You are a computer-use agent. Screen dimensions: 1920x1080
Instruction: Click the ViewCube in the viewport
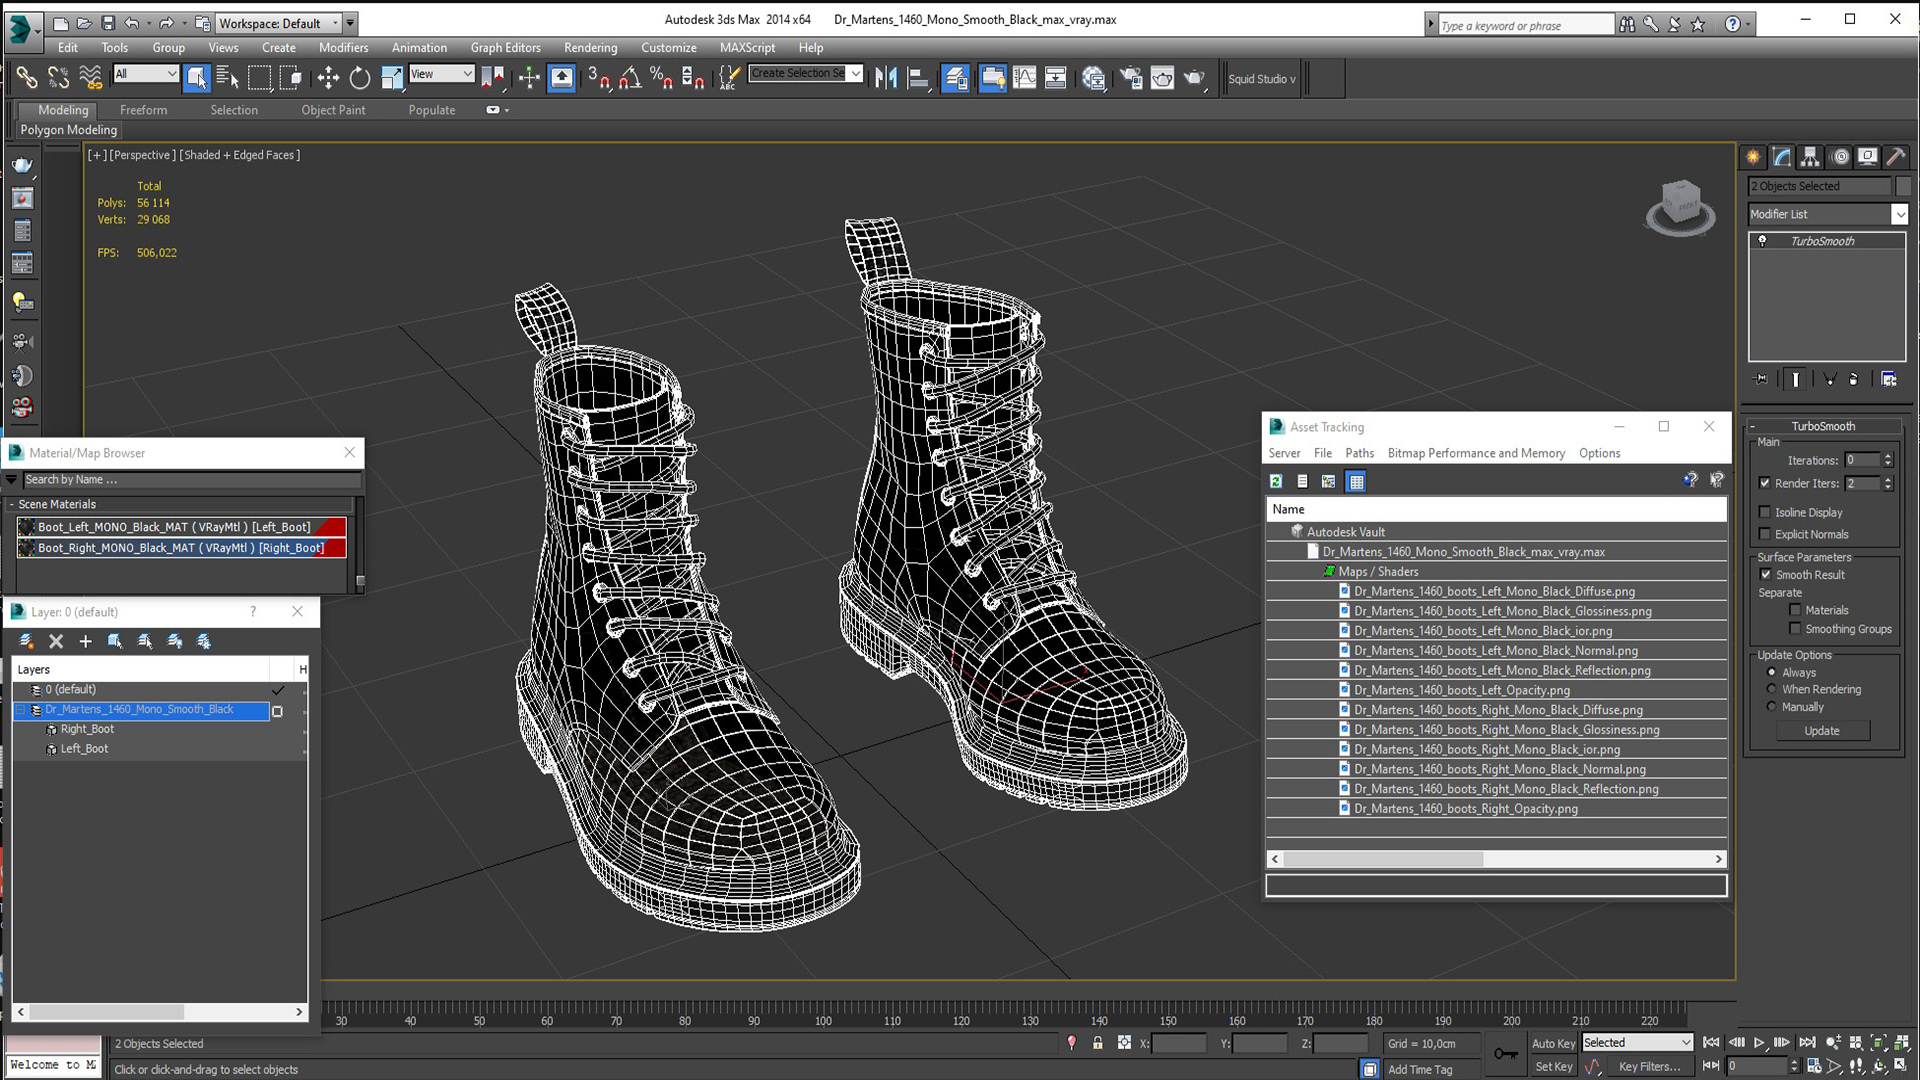[x=1681, y=207]
